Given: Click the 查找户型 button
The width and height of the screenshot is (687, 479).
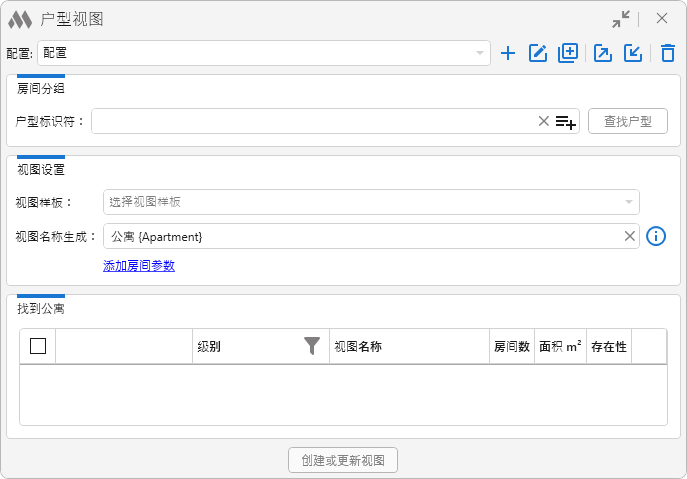Looking at the screenshot, I should 628,121.
